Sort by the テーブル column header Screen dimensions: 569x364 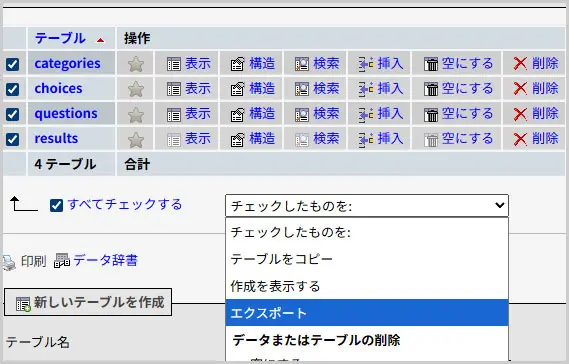click(60, 38)
